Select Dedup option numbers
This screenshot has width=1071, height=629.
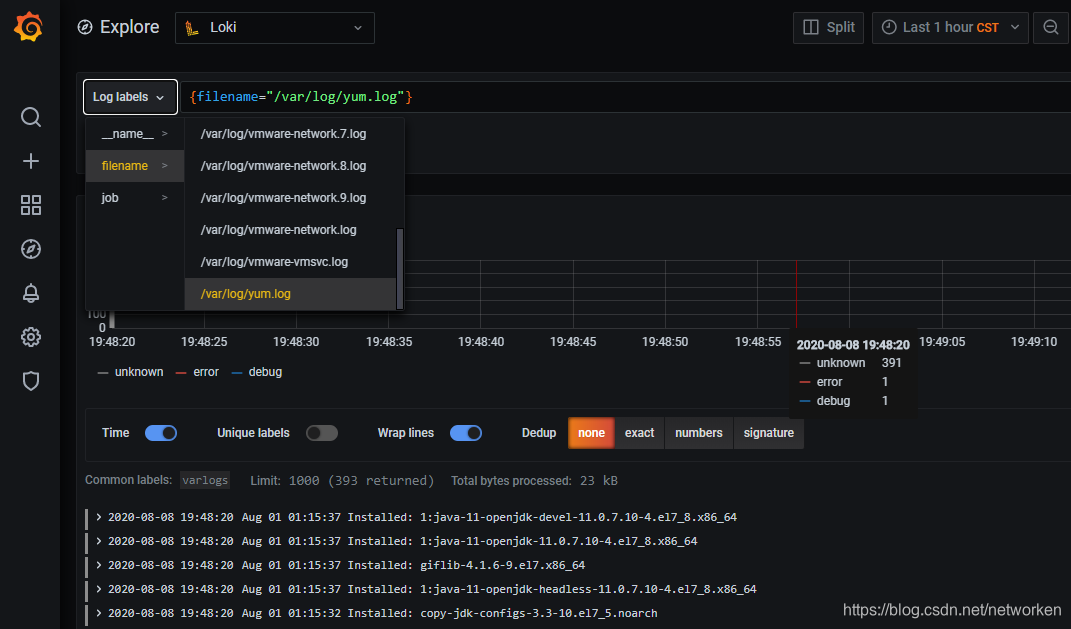click(x=699, y=433)
